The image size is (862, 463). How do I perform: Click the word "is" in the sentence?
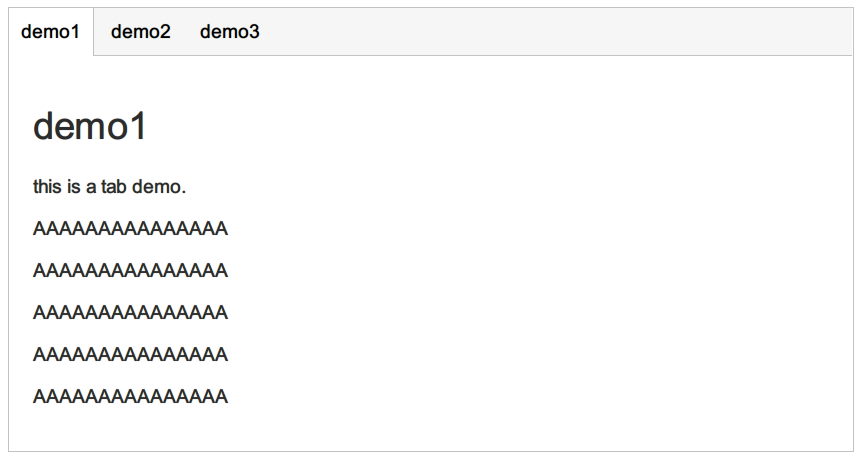[70, 187]
